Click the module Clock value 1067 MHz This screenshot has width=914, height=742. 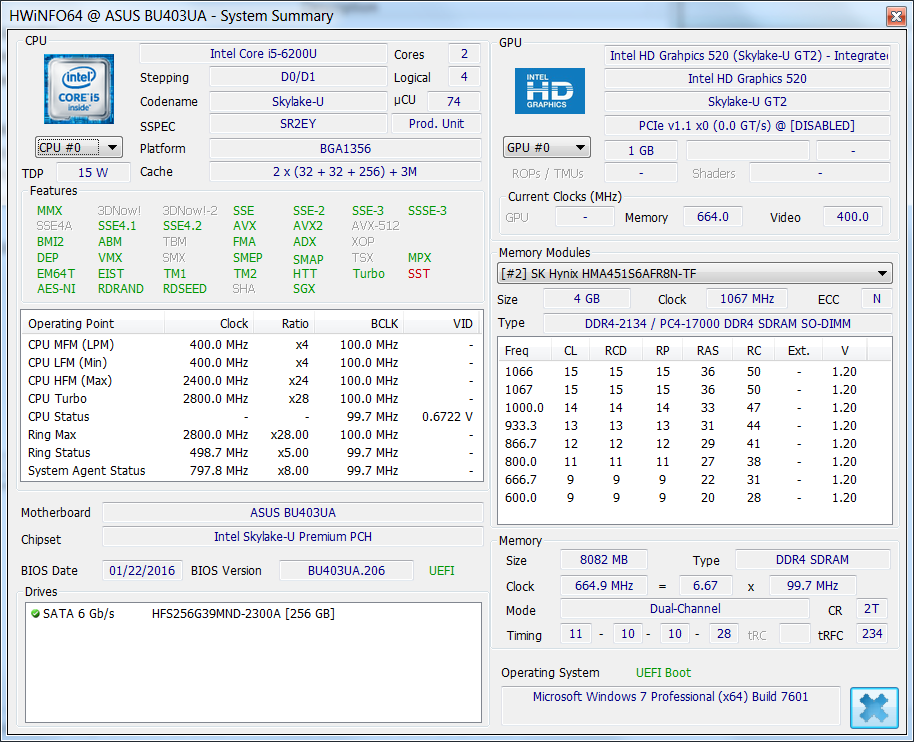tap(747, 299)
